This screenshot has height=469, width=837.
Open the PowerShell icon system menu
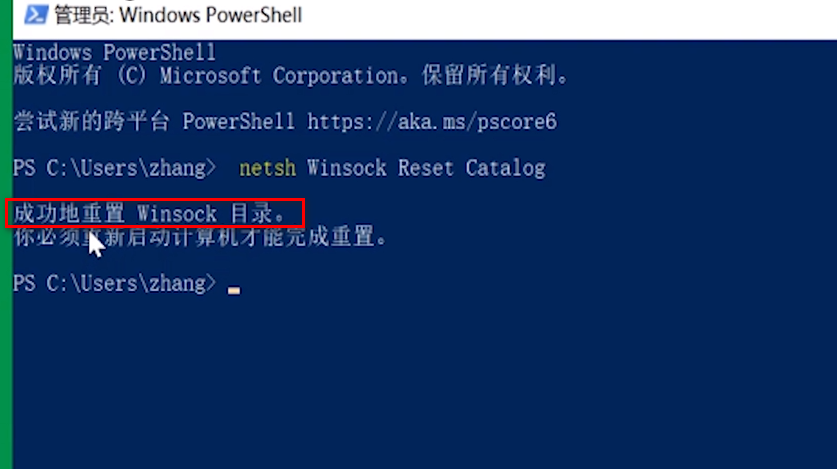pos(36,15)
